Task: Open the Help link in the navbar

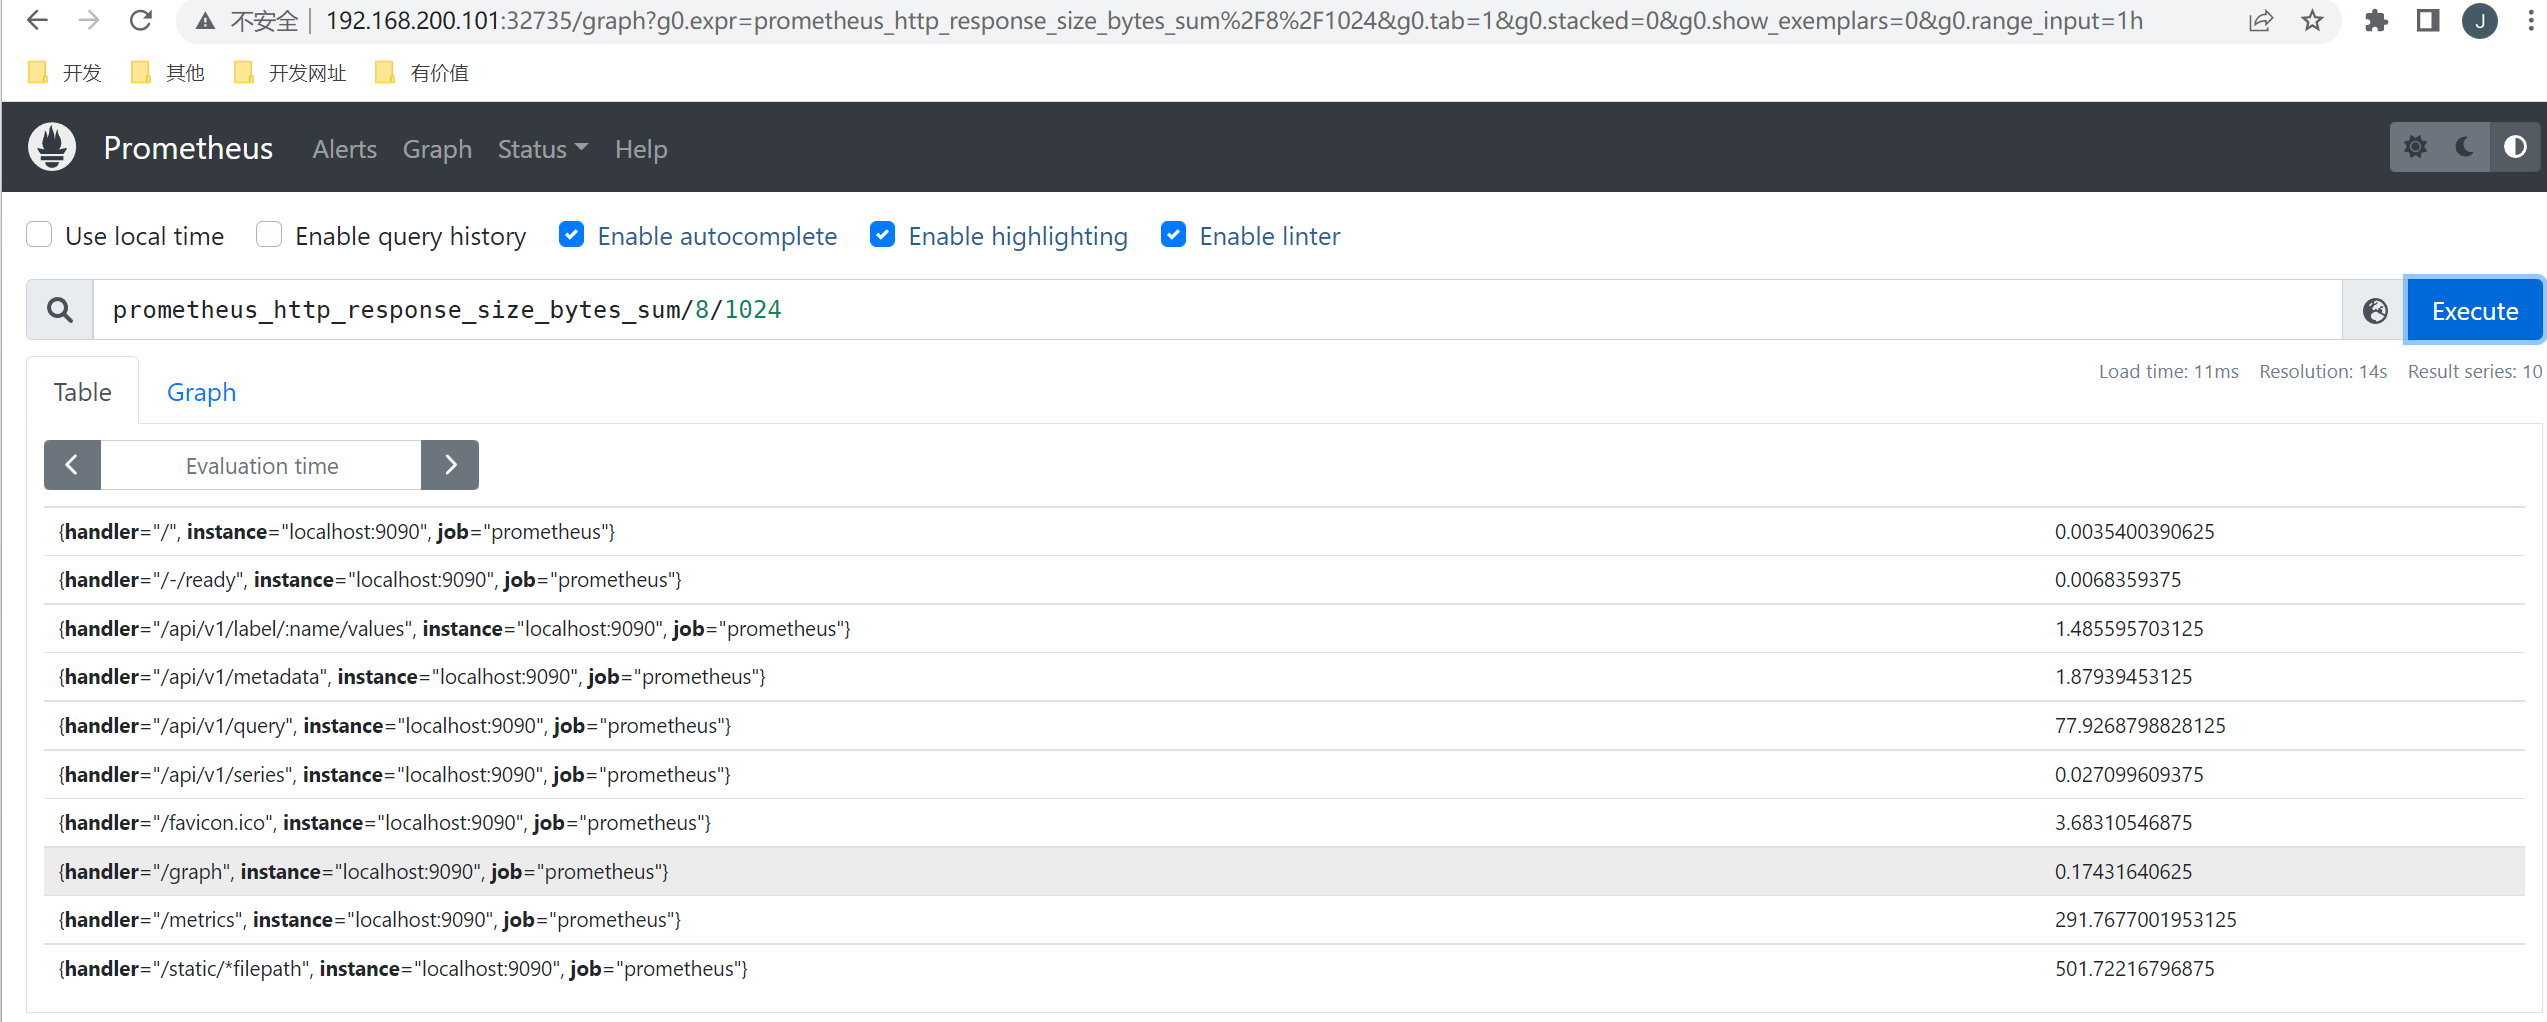Action: [x=641, y=149]
